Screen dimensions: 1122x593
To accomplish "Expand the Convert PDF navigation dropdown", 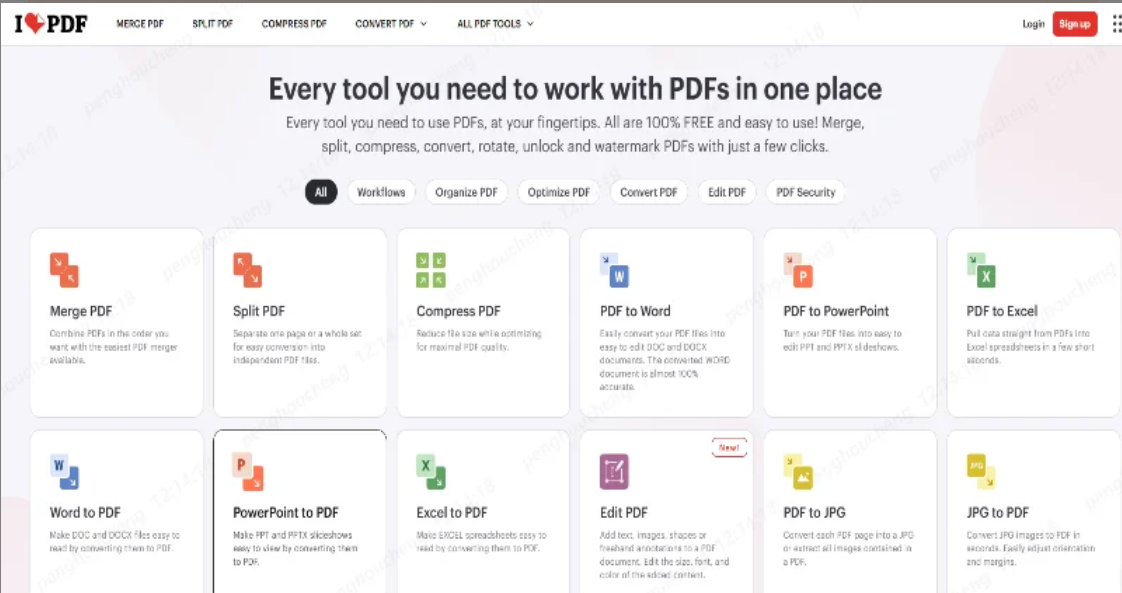I will pos(391,23).
